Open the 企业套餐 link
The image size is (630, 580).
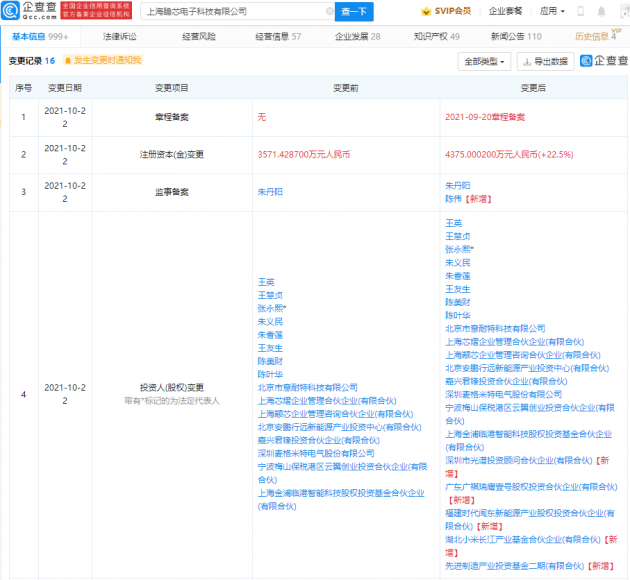pyautogui.click(x=505, y=12)
